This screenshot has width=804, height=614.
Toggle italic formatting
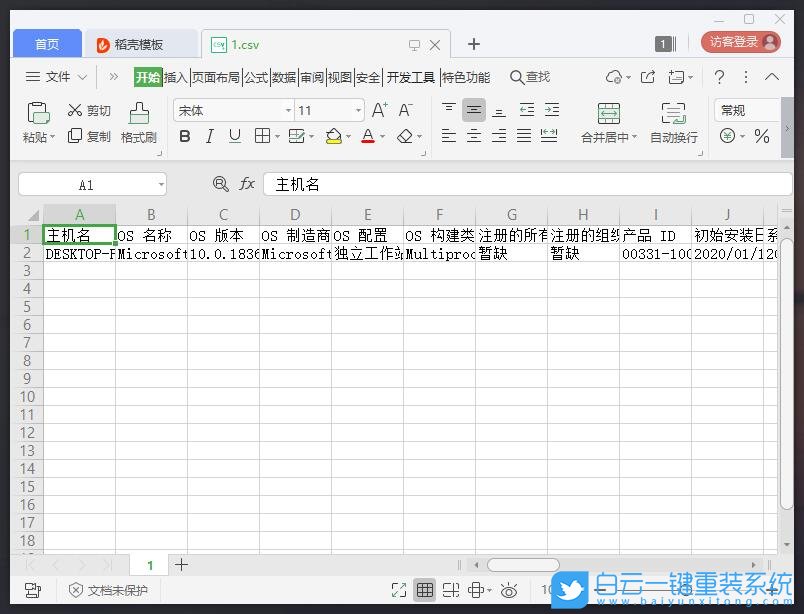[x=208, y=136]
